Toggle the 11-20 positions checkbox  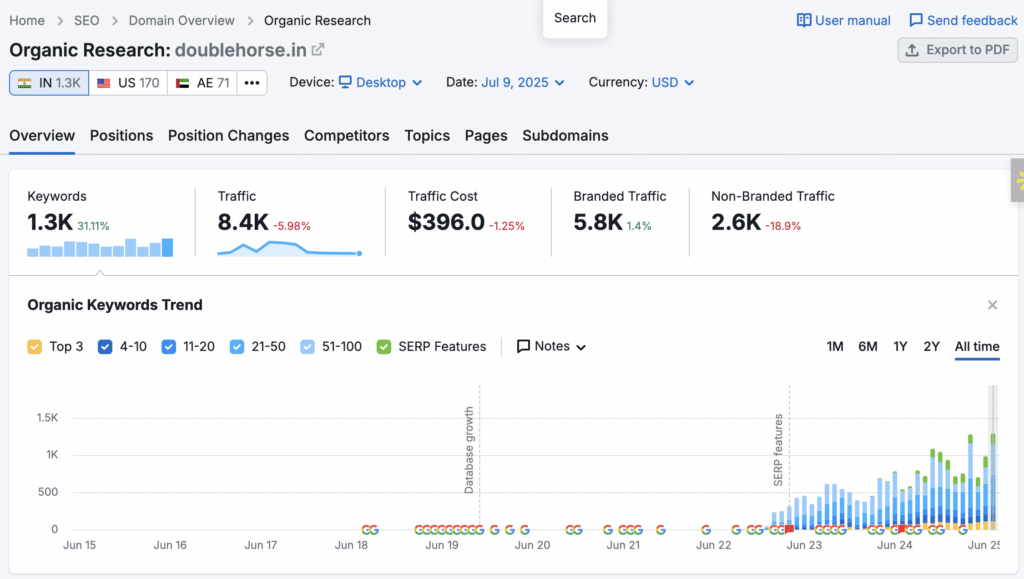168,347
